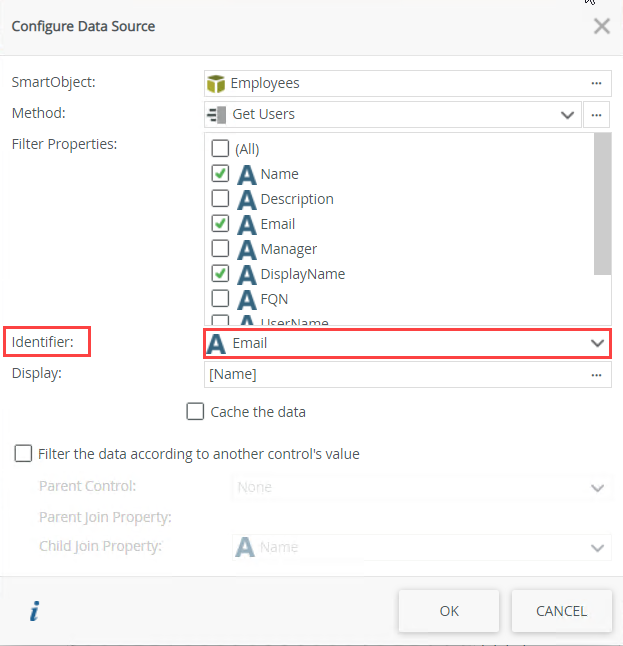The height and width of the screenshot is (646, 623).
Task: Close the Configure Data Source dialog
Action: pos(602,26)
